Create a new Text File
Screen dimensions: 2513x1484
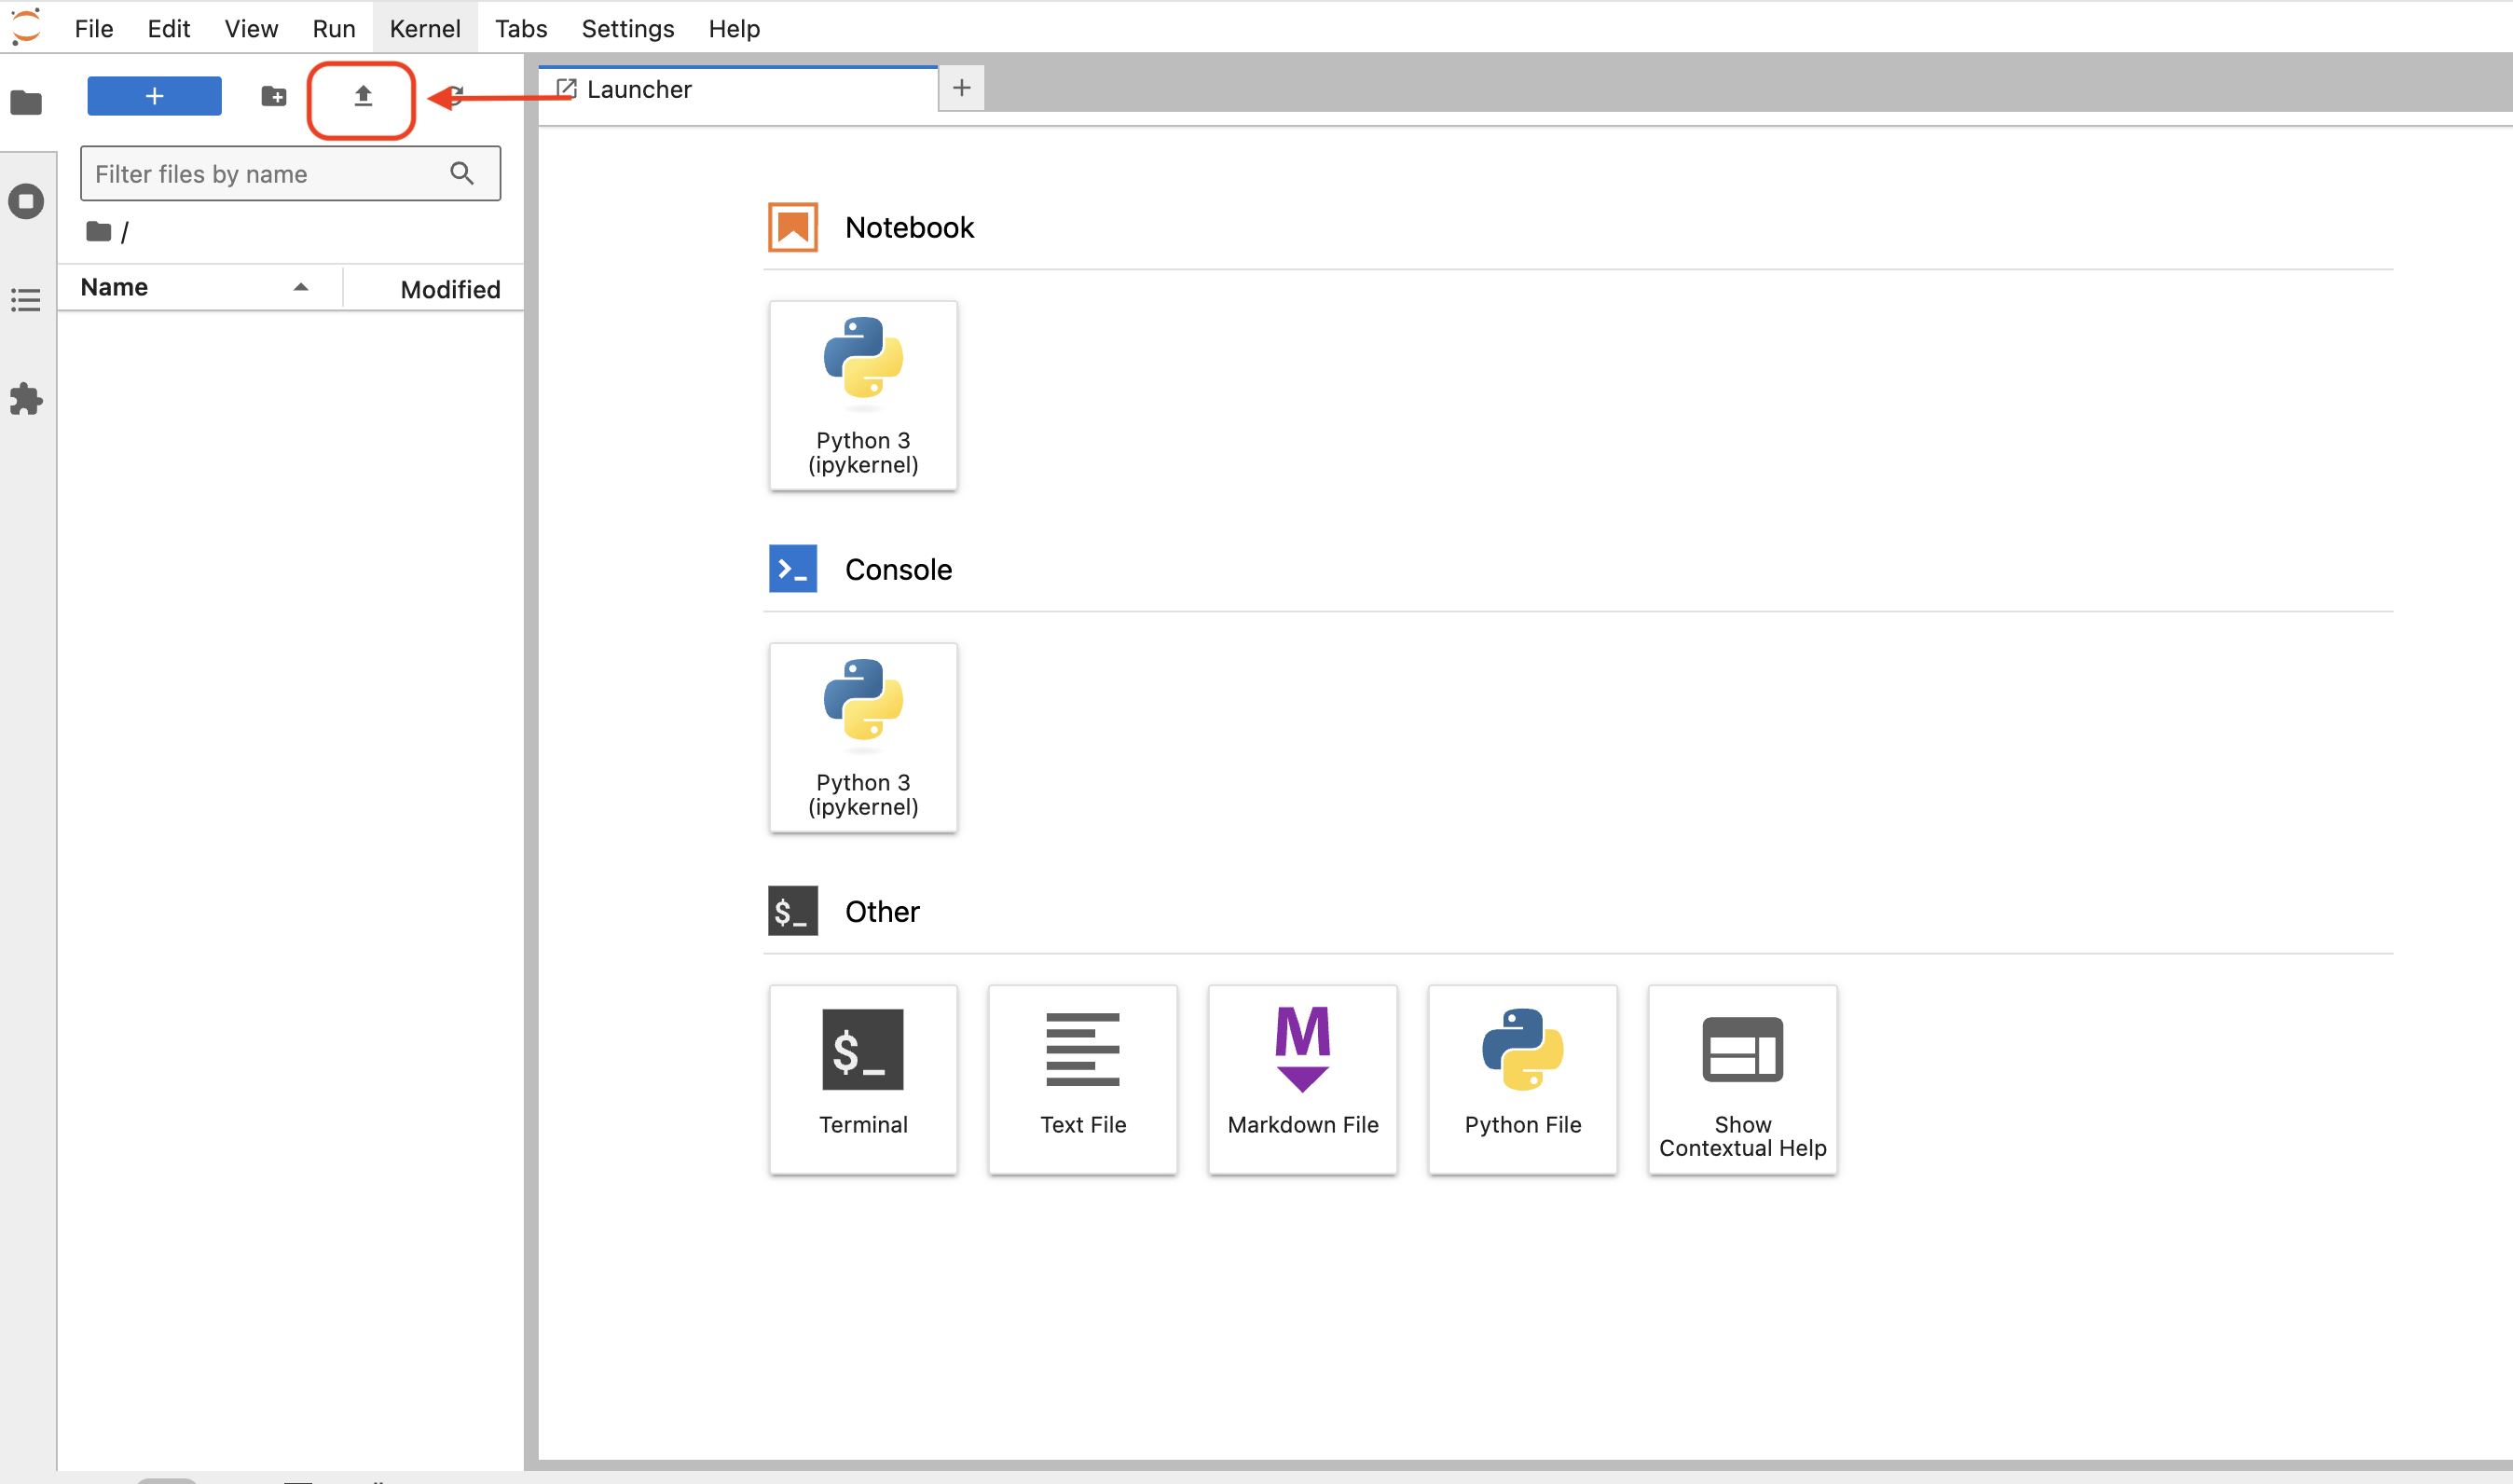click(x=1083, y=1079)
